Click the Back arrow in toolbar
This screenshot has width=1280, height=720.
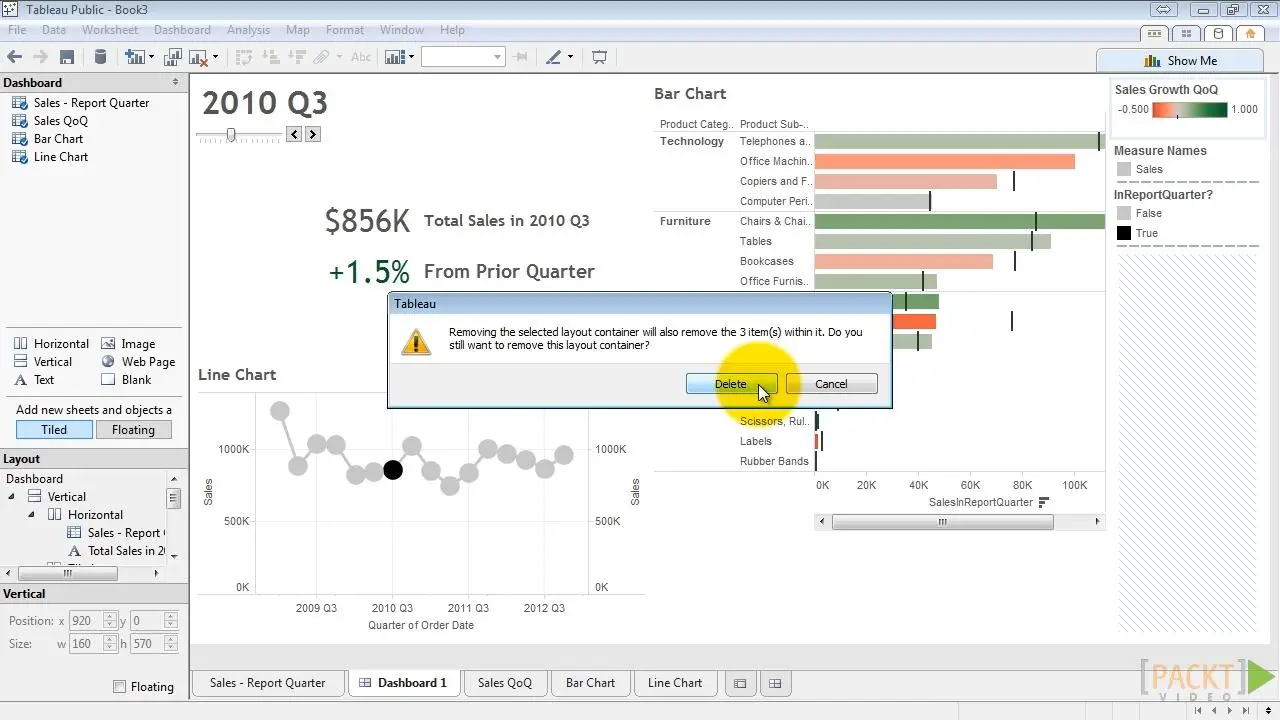coord(14,57)
